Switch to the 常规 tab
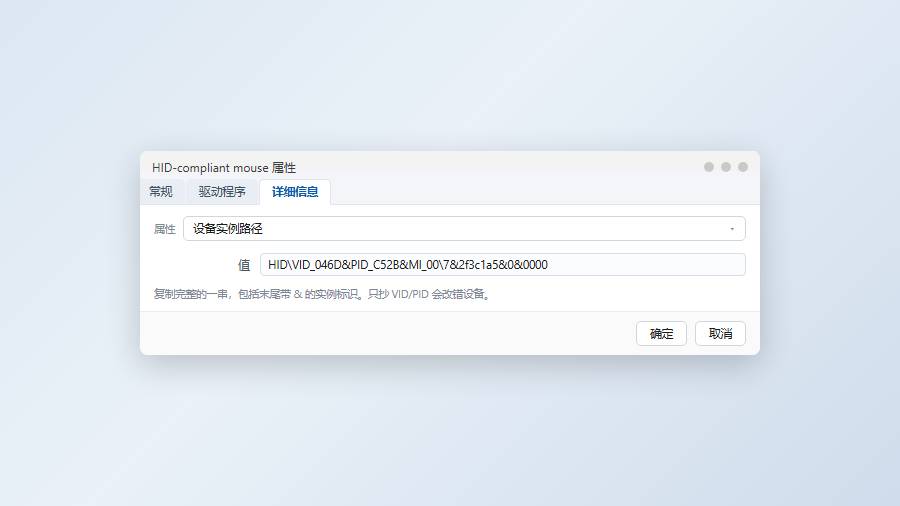Image resolution: width=900 pixels, height=506 pixels. click(161, 192)
